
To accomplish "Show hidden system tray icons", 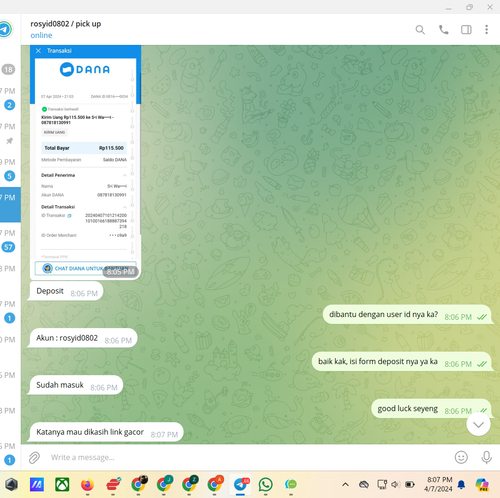I will point(345,484).
